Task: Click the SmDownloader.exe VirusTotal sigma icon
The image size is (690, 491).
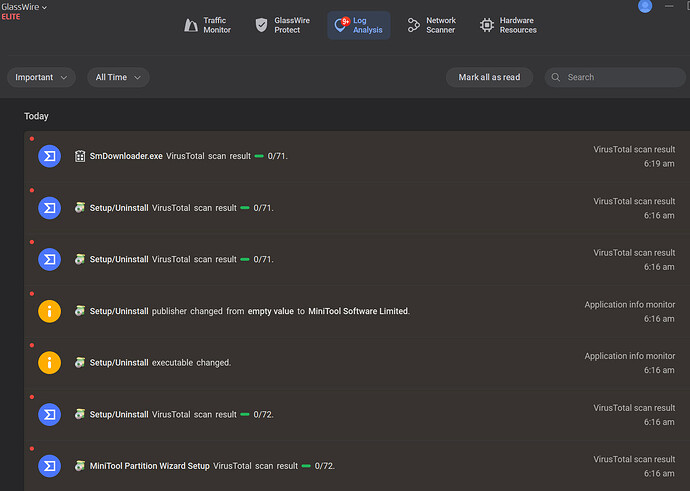Action: [49, 156]
